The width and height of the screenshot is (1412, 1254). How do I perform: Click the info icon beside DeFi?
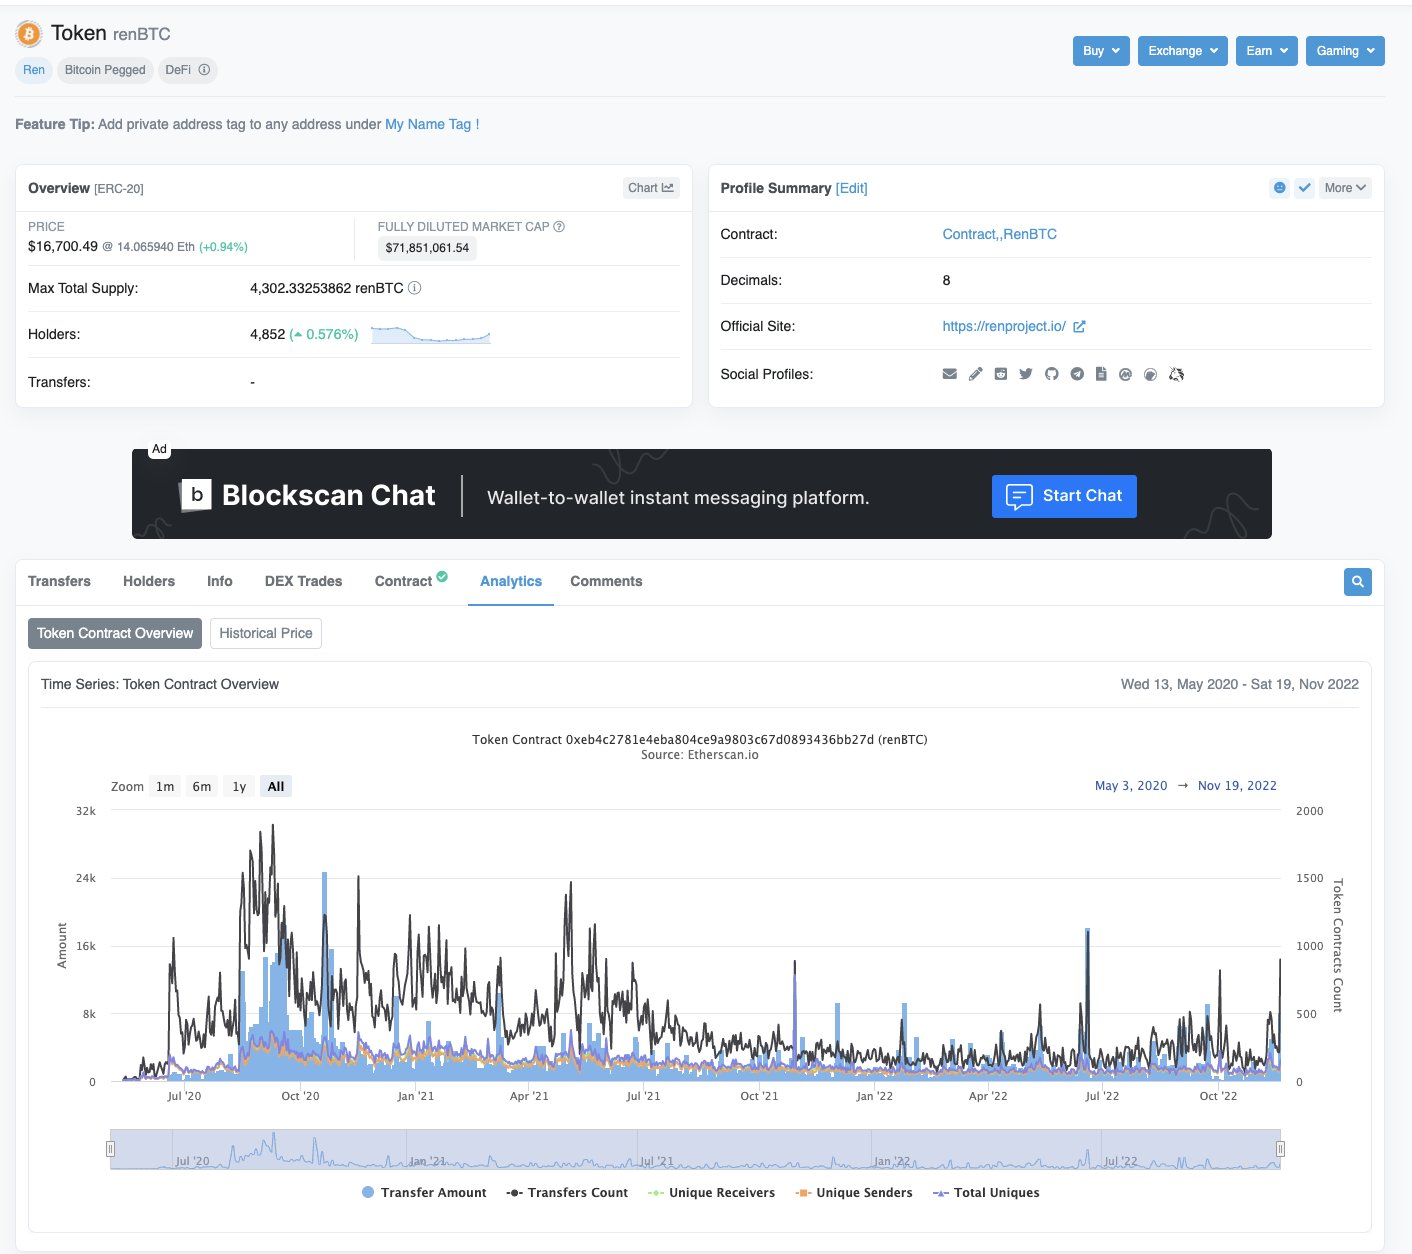coord(204,70)
